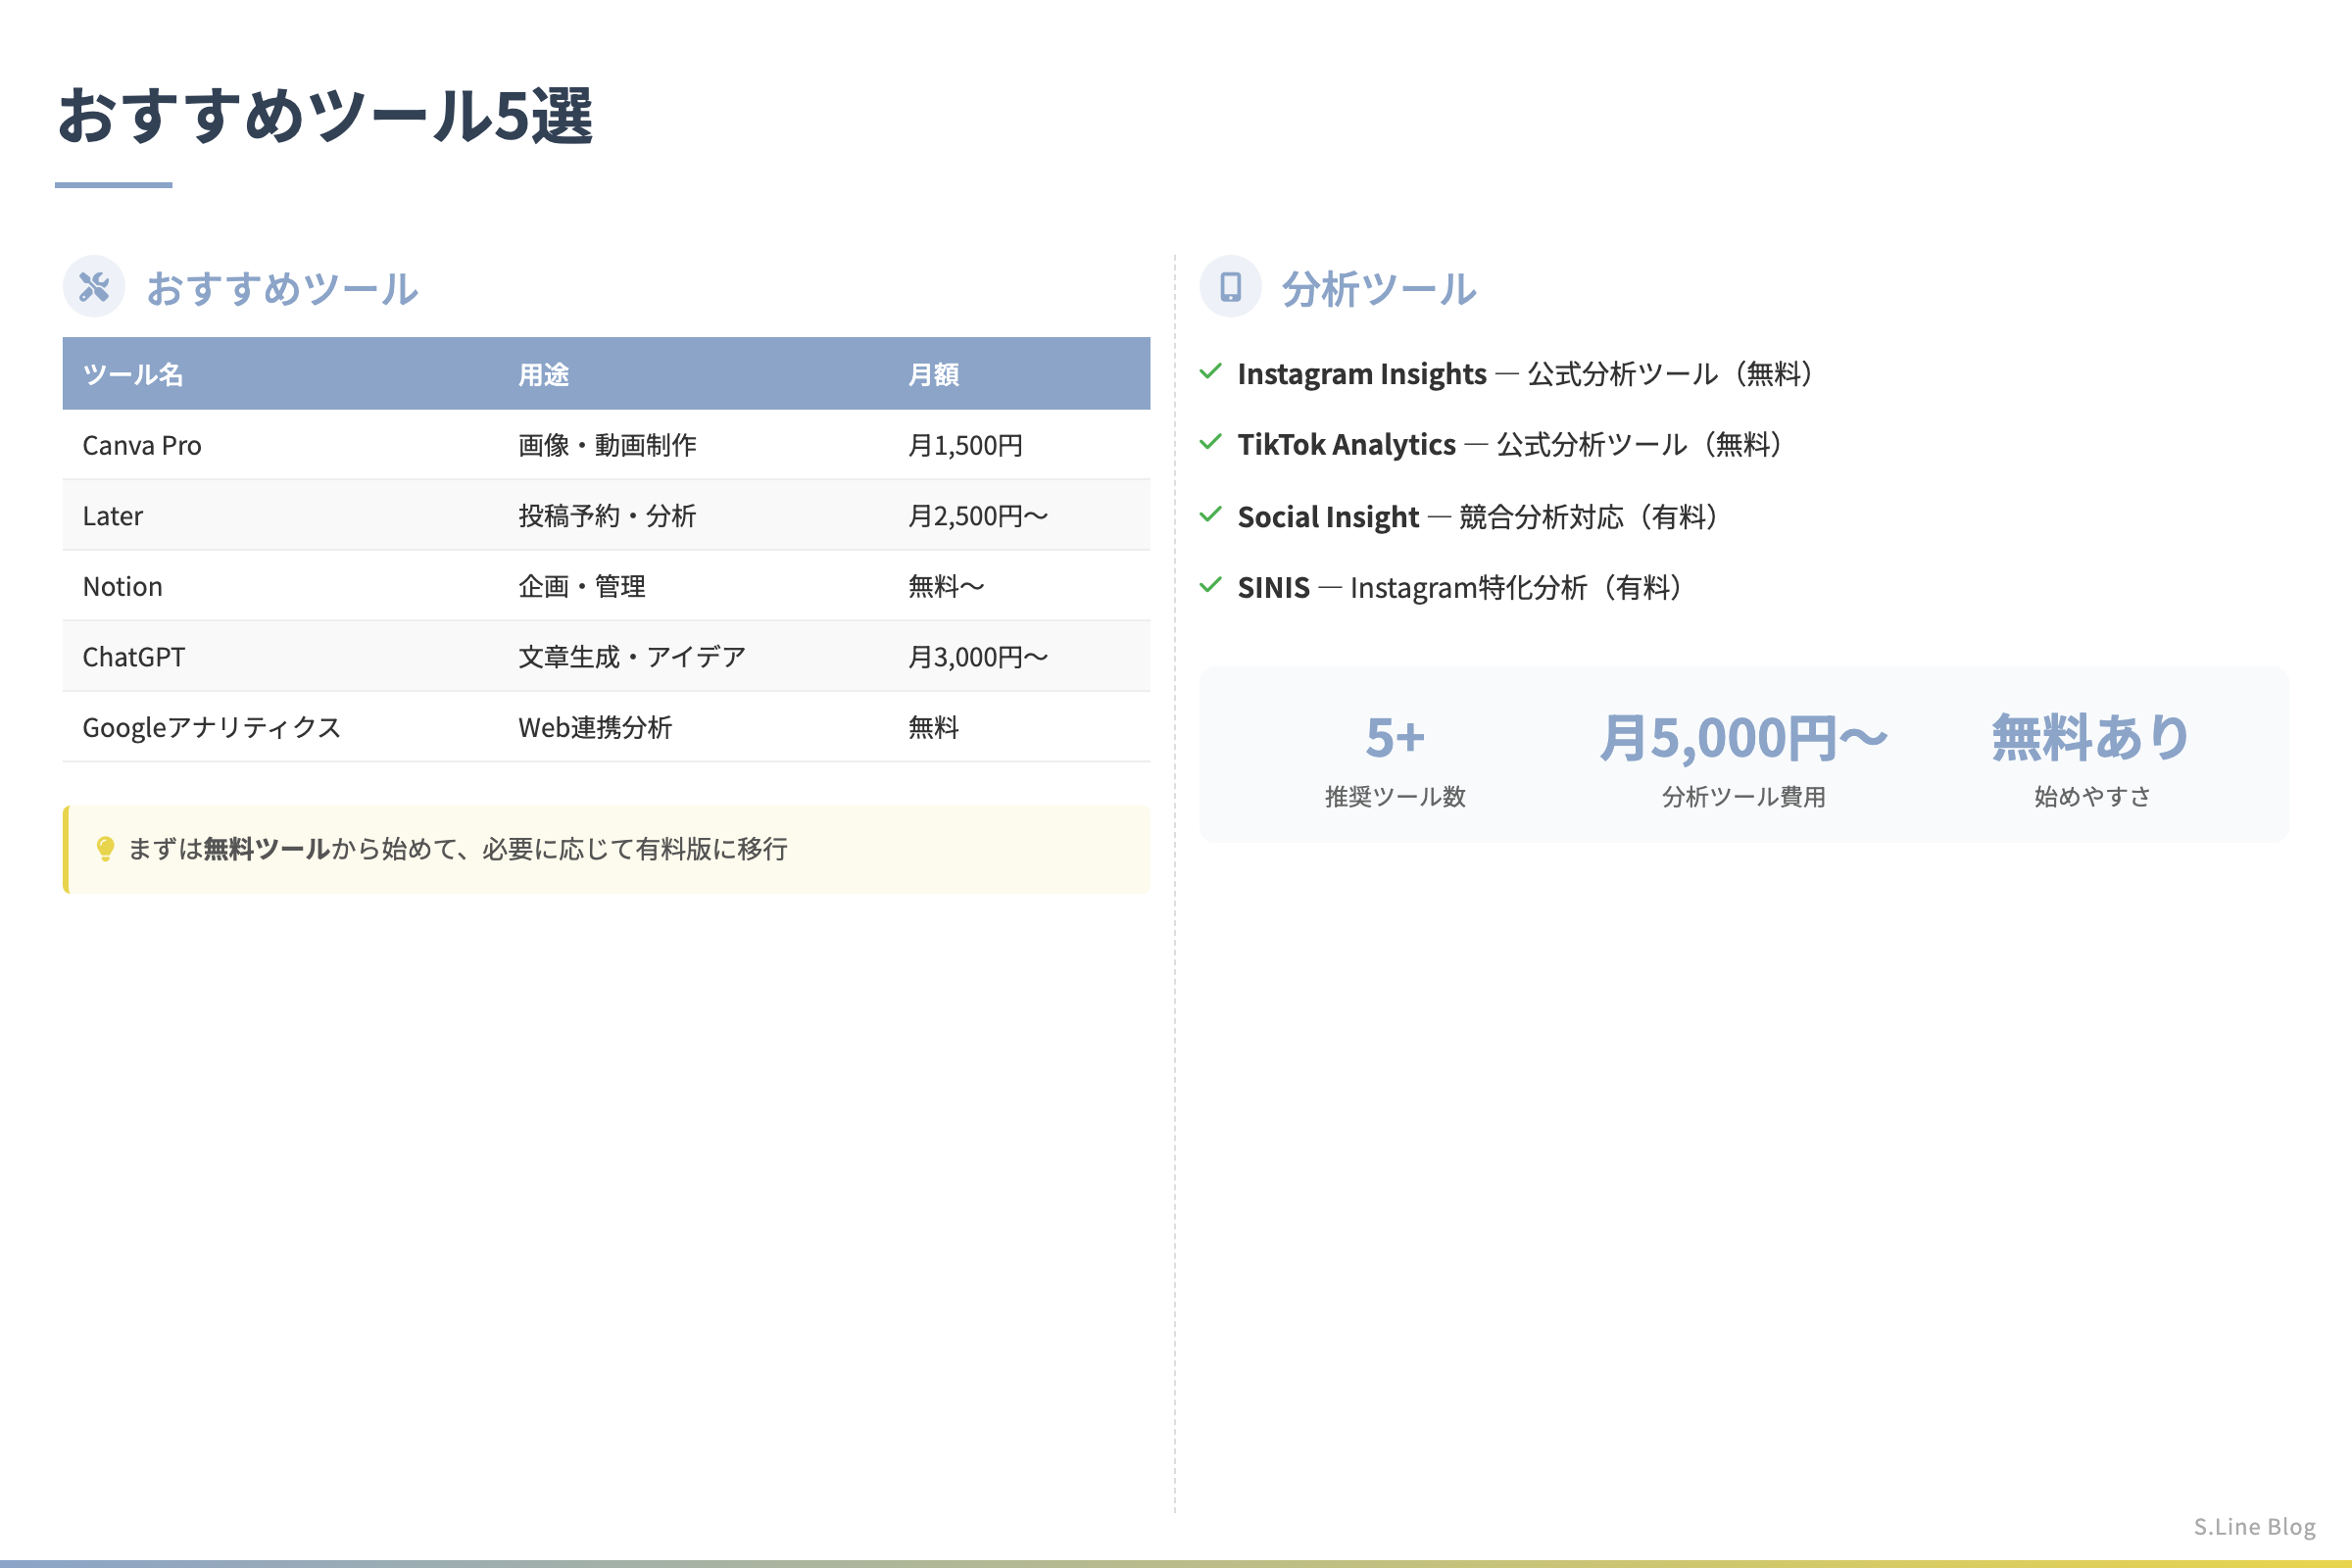The height and width of the screenshot is (1568, 2352).
Task: Click the checkmark next to Instagram Insights
Action: (1210, 372)
